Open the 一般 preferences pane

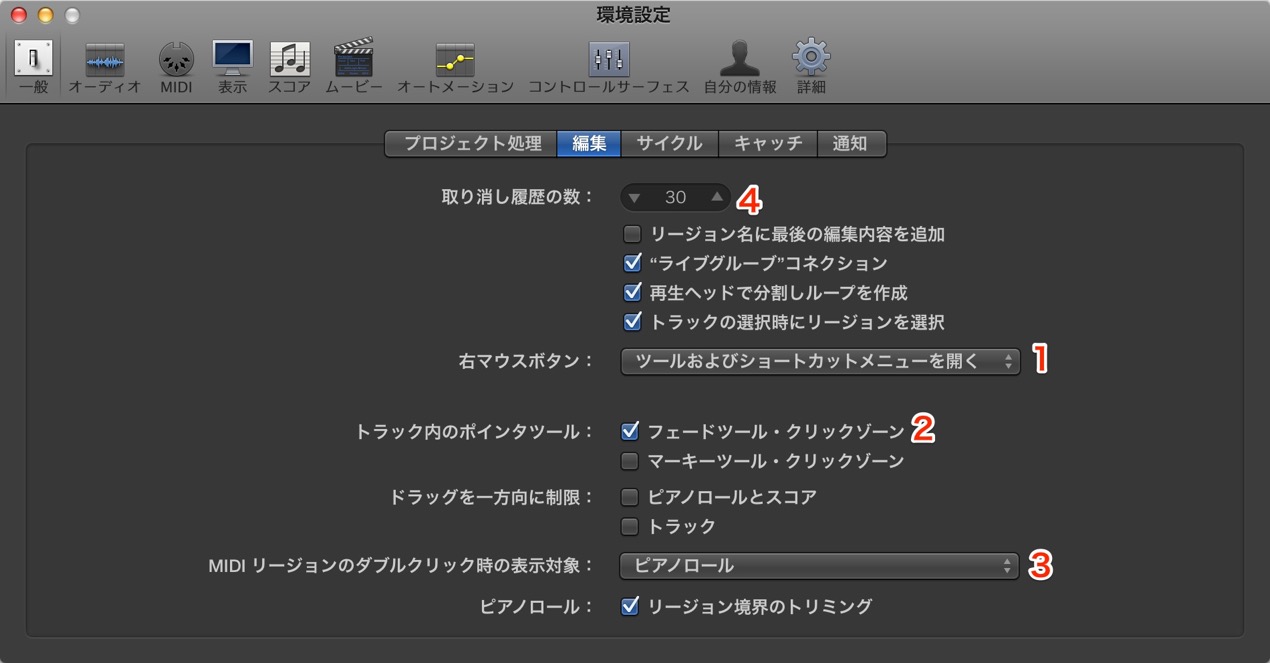coord(33,67)
